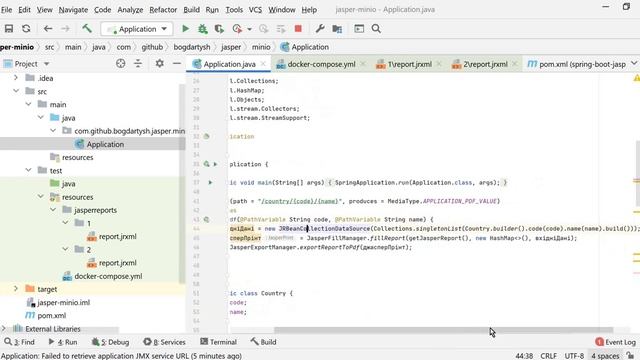This screenshot has height=360, width=640.
Task: Click the Run Anything toolbar icon
Action: 359,29
